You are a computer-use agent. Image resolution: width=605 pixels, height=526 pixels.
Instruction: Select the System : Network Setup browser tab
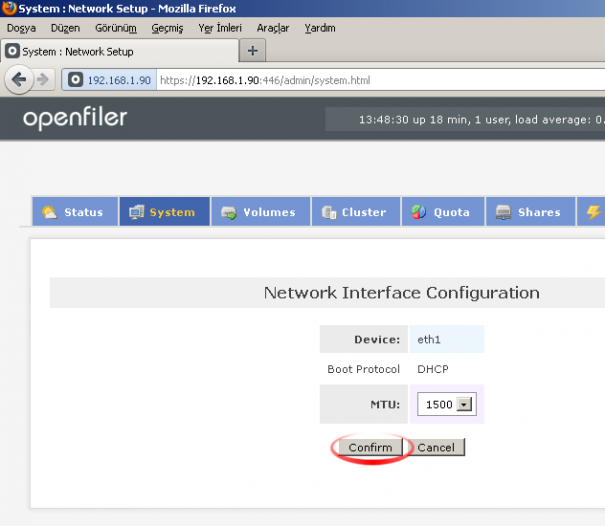[x=120, y=51]
